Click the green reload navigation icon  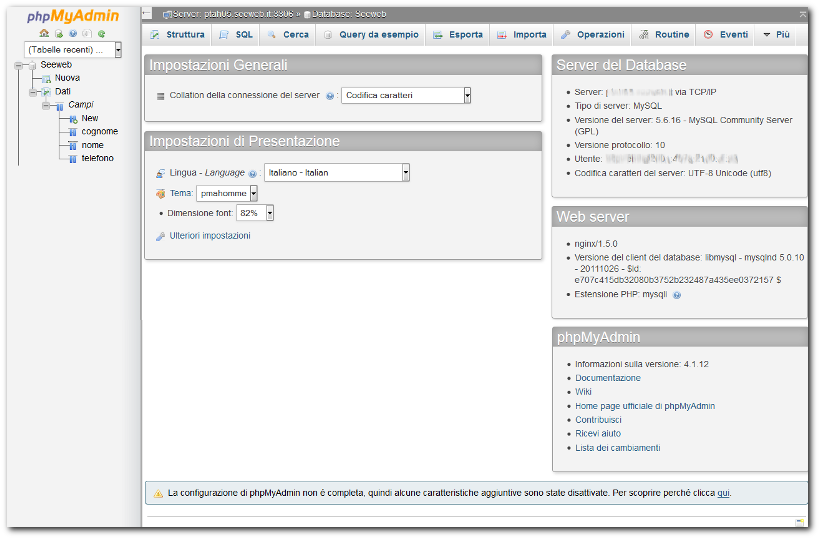pyautogui.click(x=101, y=33)
